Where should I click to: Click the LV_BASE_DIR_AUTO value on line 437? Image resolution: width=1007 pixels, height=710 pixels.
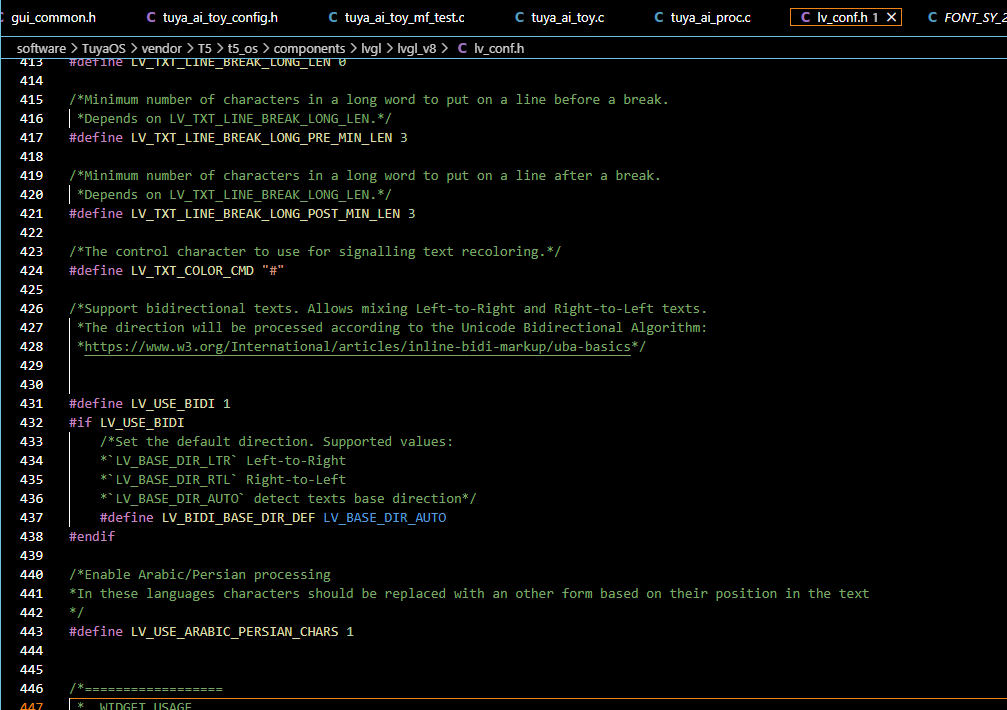point(384,518)
